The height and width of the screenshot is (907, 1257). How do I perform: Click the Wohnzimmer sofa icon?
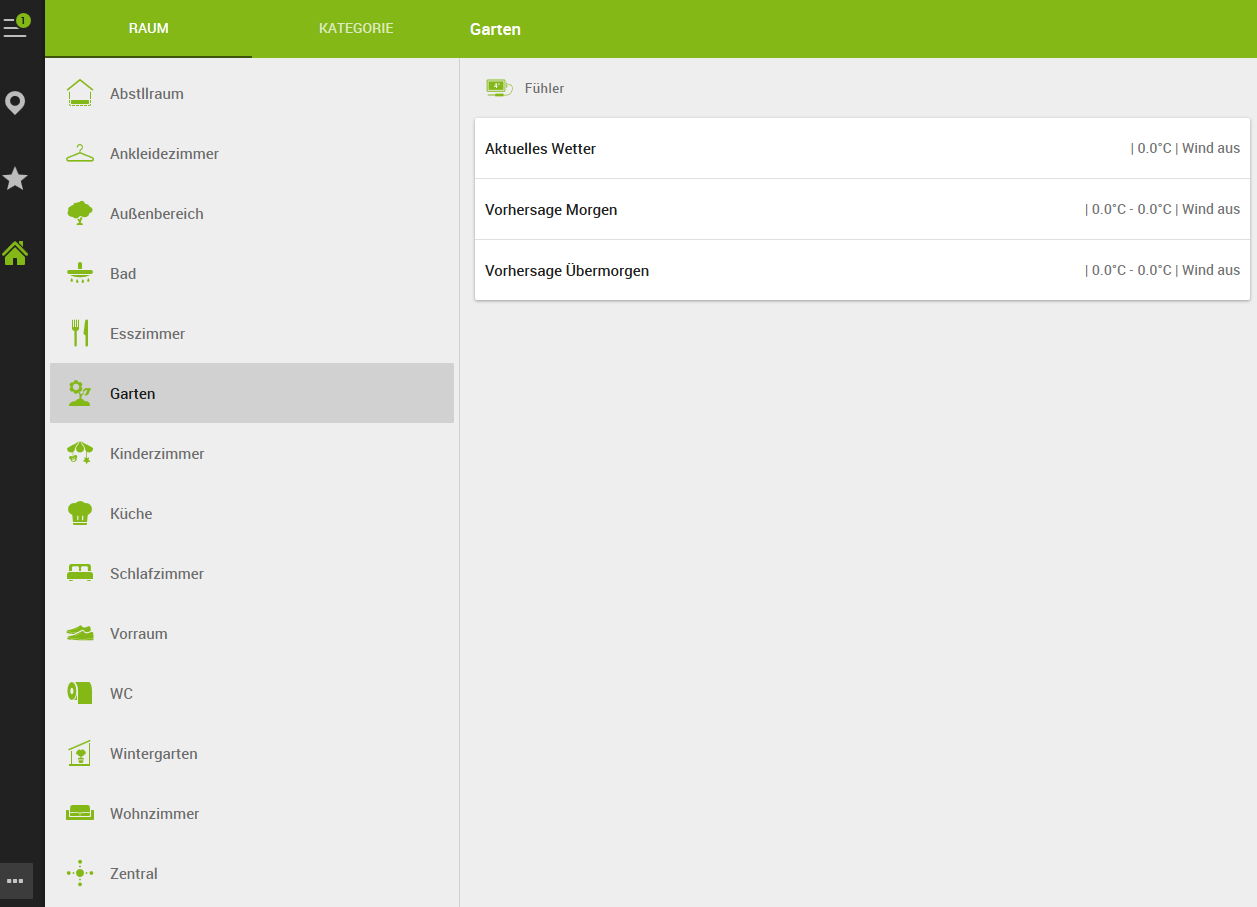[x=80, y=813]
